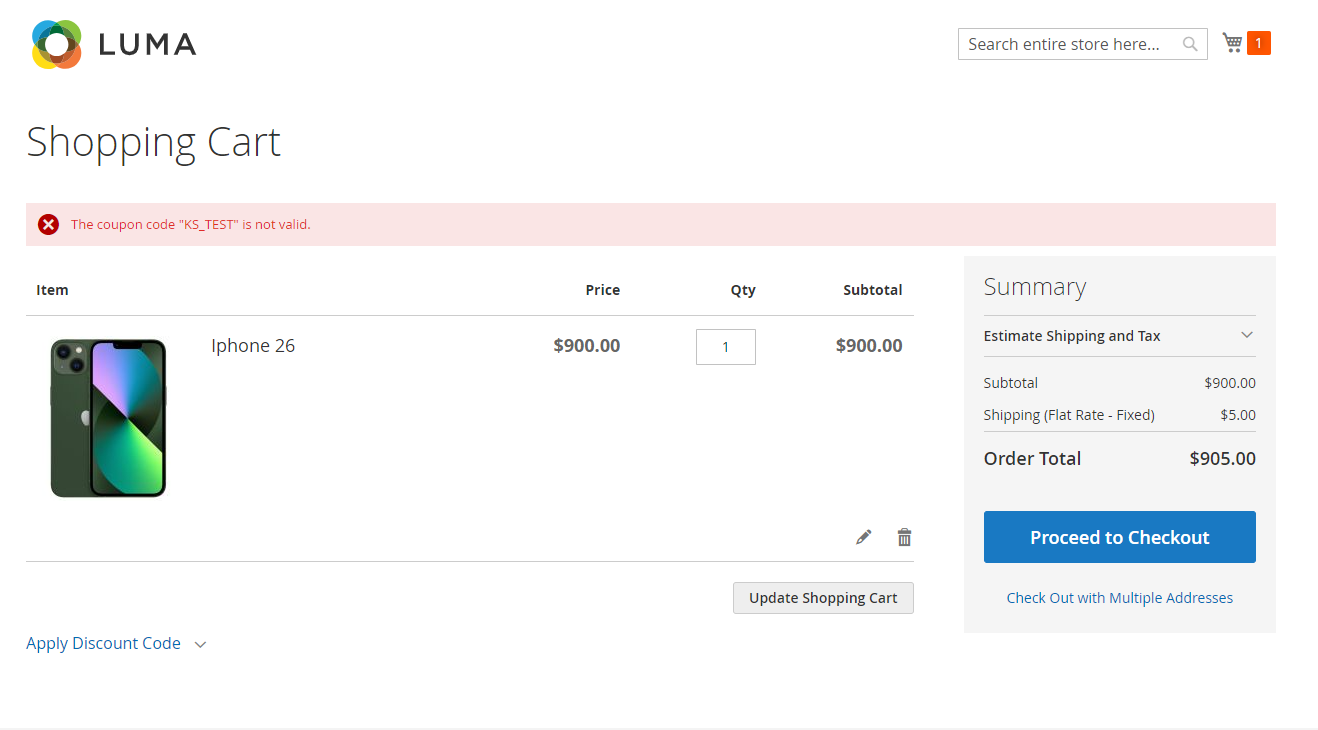
Task: Open the Iphone 26 product image
Action: 108,417
